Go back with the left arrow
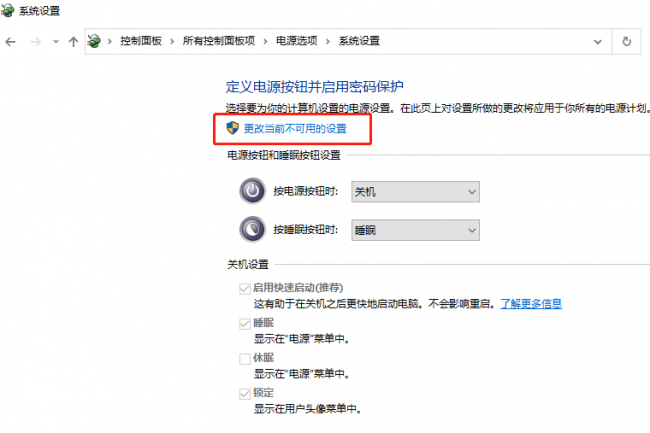This screenshot has width=650, height=433. (10, 41)
